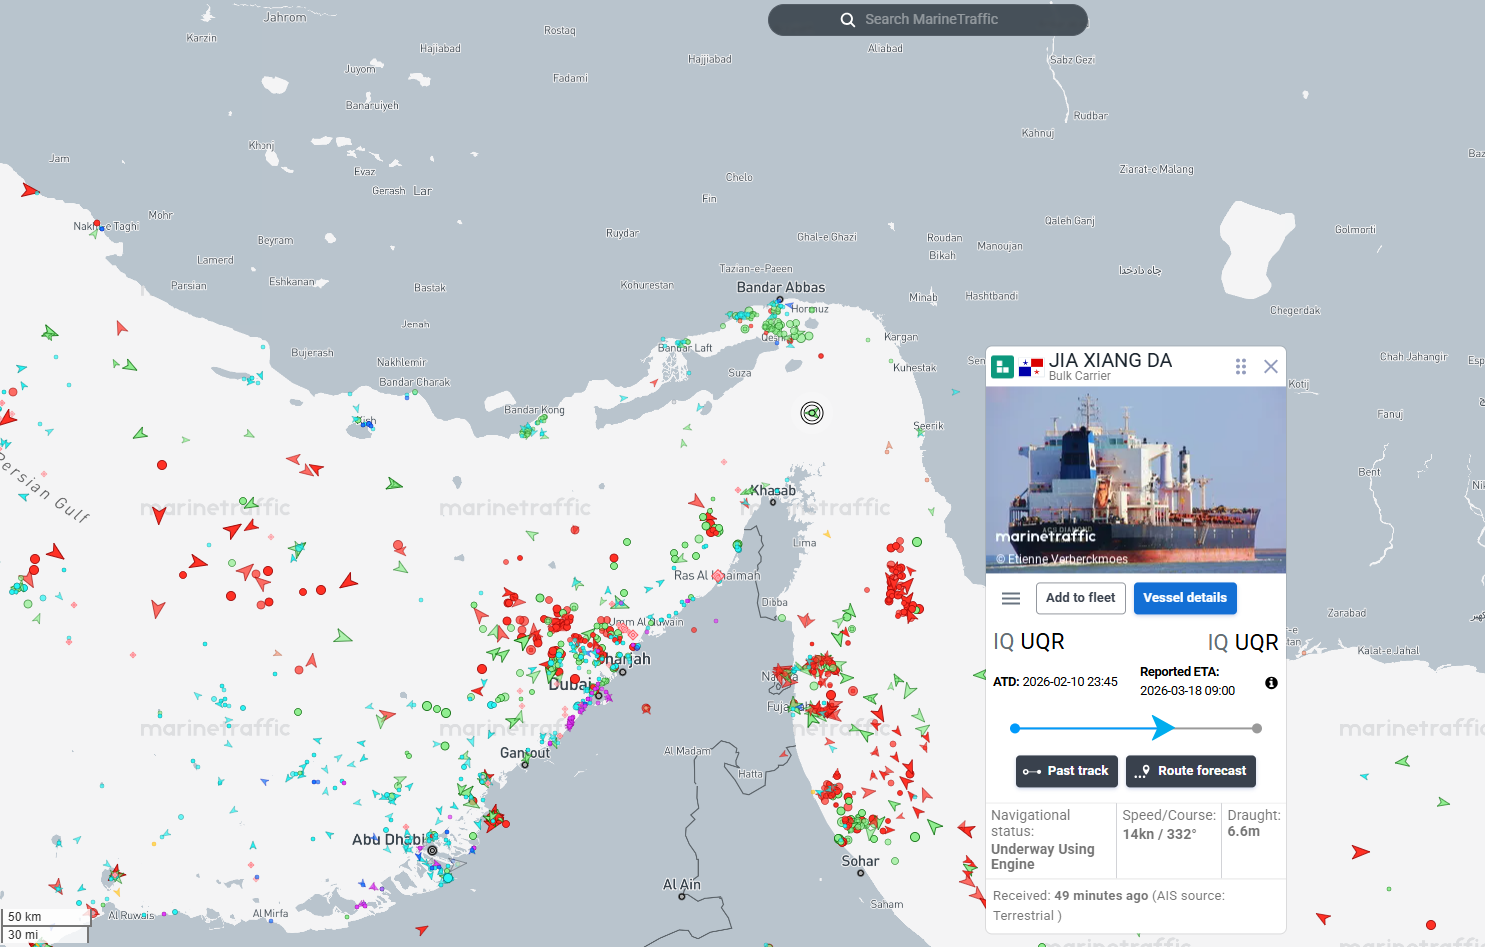Viewport: 1485px width, 947px height.
Task: Click the Khasab map label
Action: [x=774, y=491]
